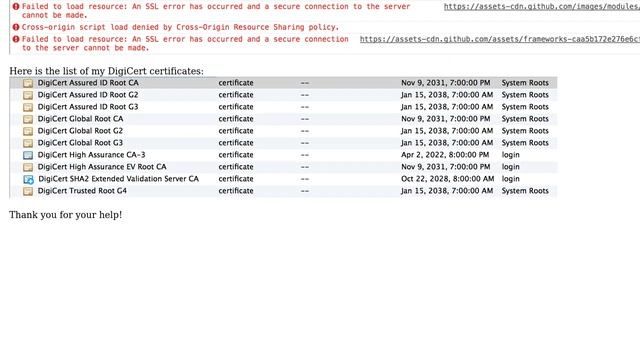
Task: Click the DigiCert Global Root CA certificate icon
Action: point(28,119)
